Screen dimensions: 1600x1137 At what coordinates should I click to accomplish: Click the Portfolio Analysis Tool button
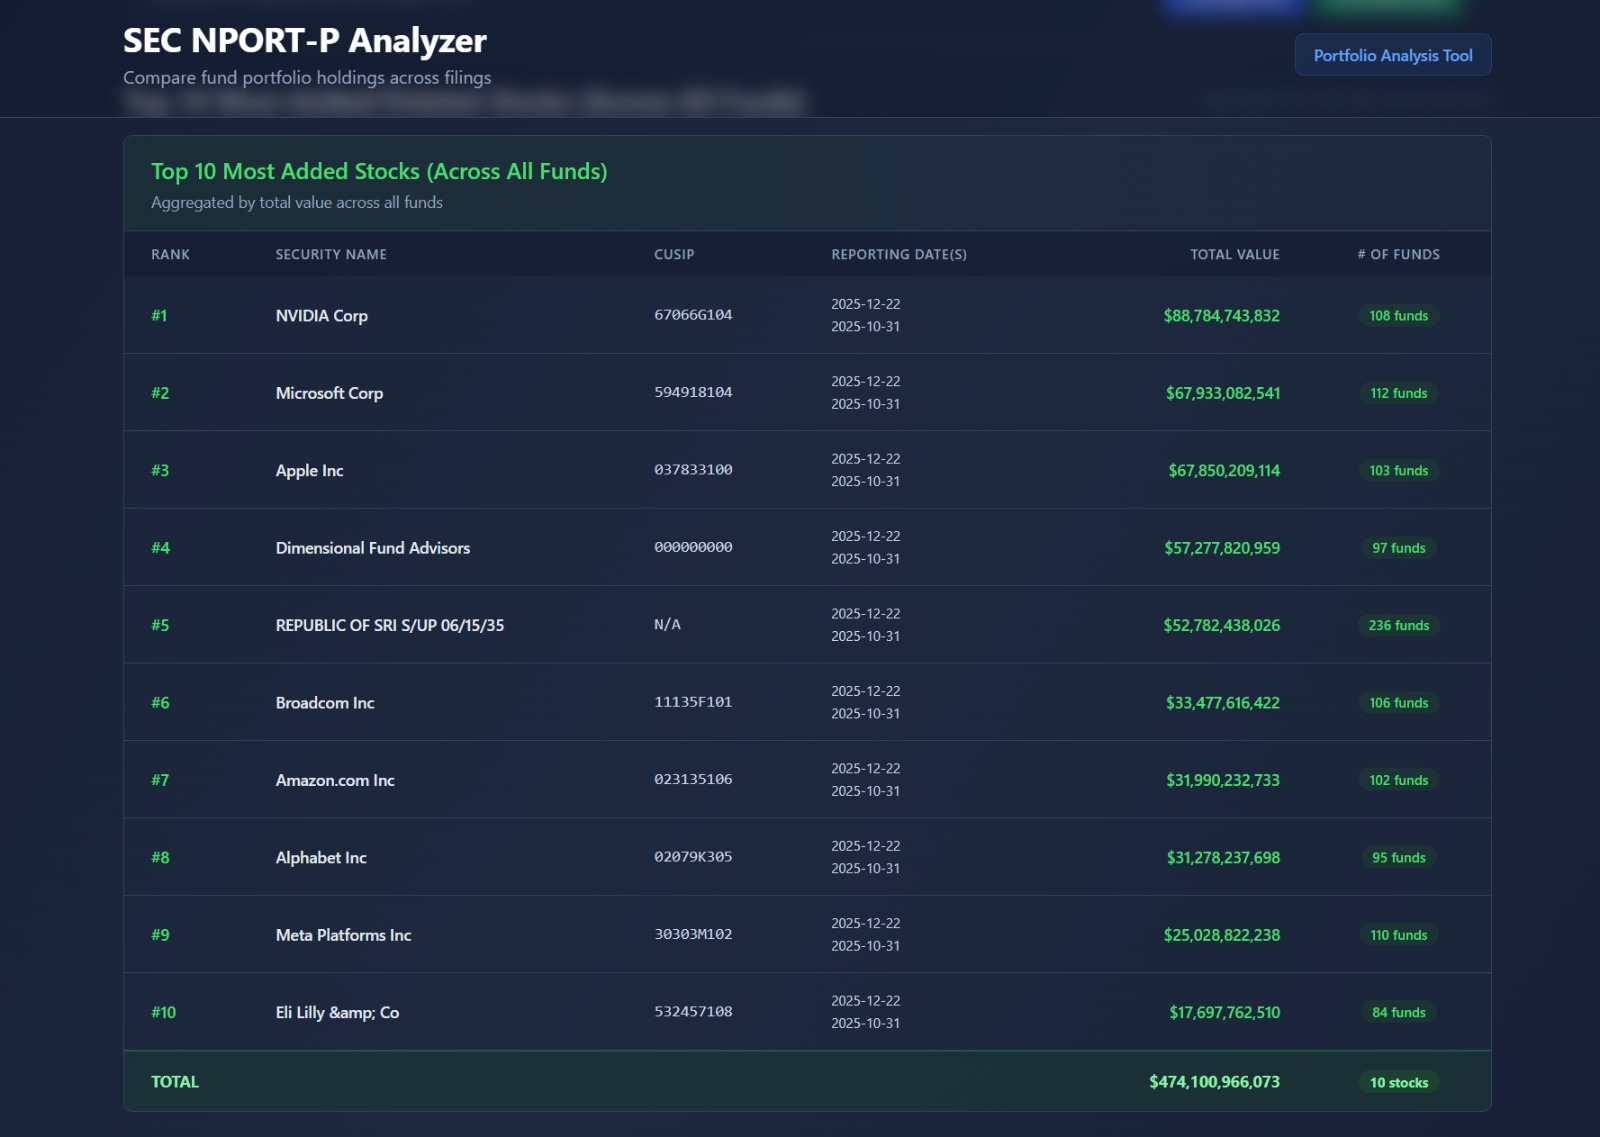coord(1392,55)
